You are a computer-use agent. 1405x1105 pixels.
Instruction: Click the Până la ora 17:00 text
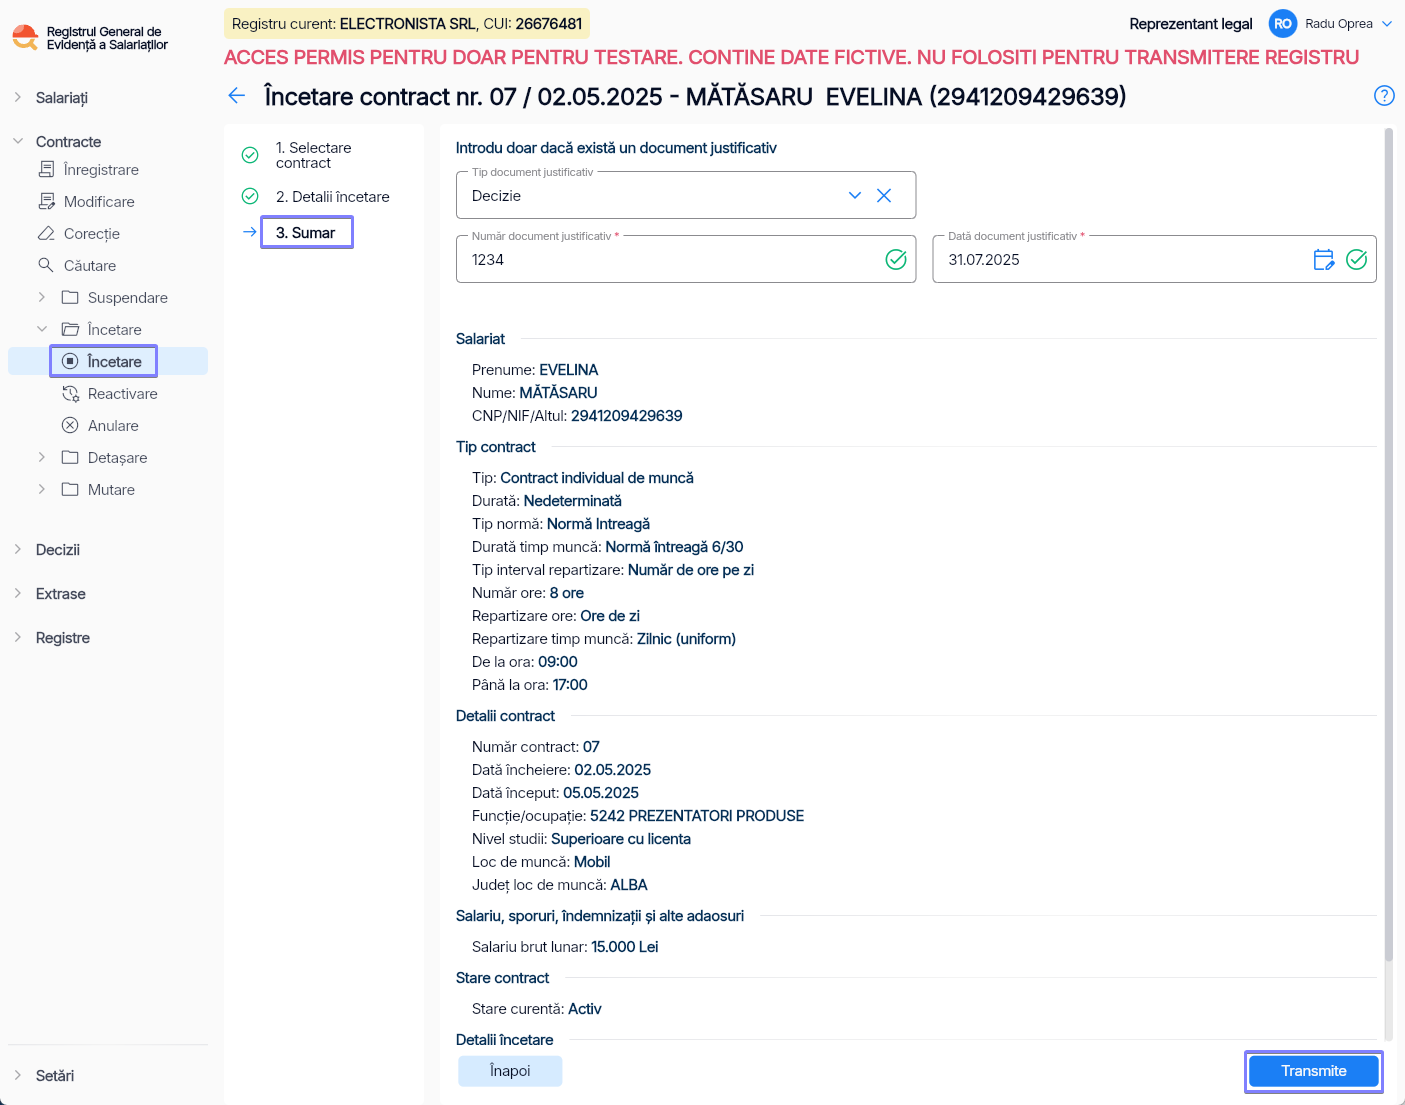click(x=530, y=685)
